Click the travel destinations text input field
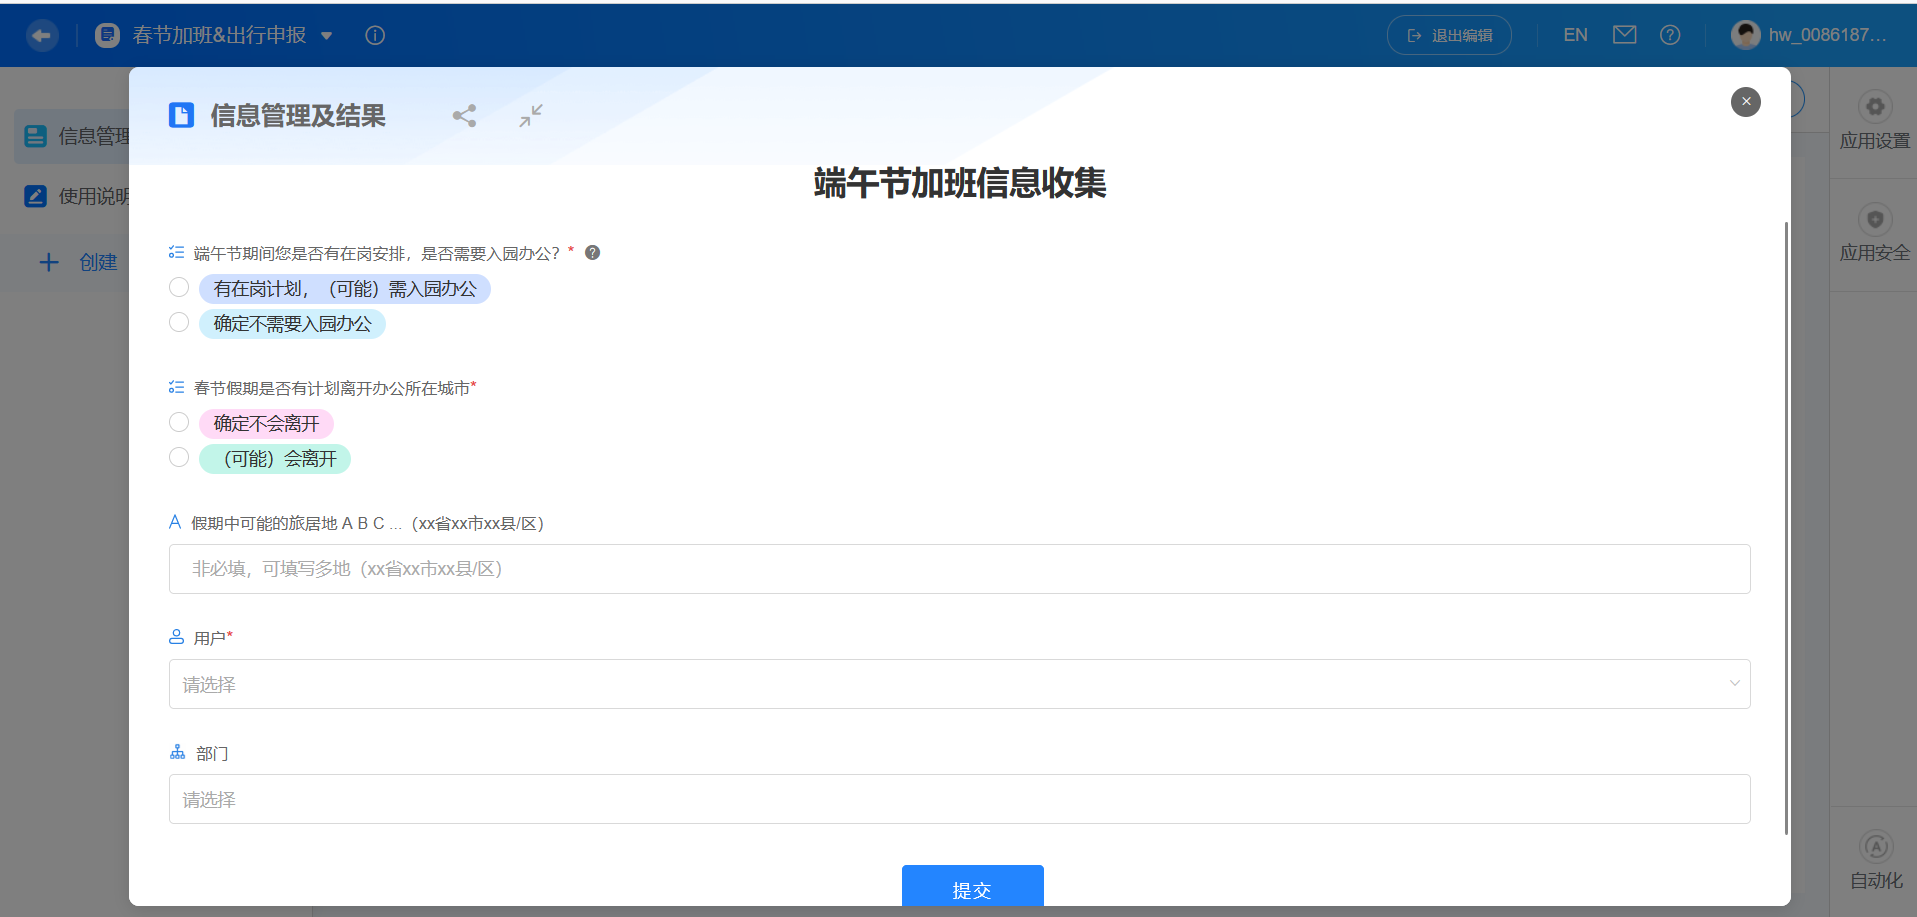1917x917 pixels. click(958, 569)
